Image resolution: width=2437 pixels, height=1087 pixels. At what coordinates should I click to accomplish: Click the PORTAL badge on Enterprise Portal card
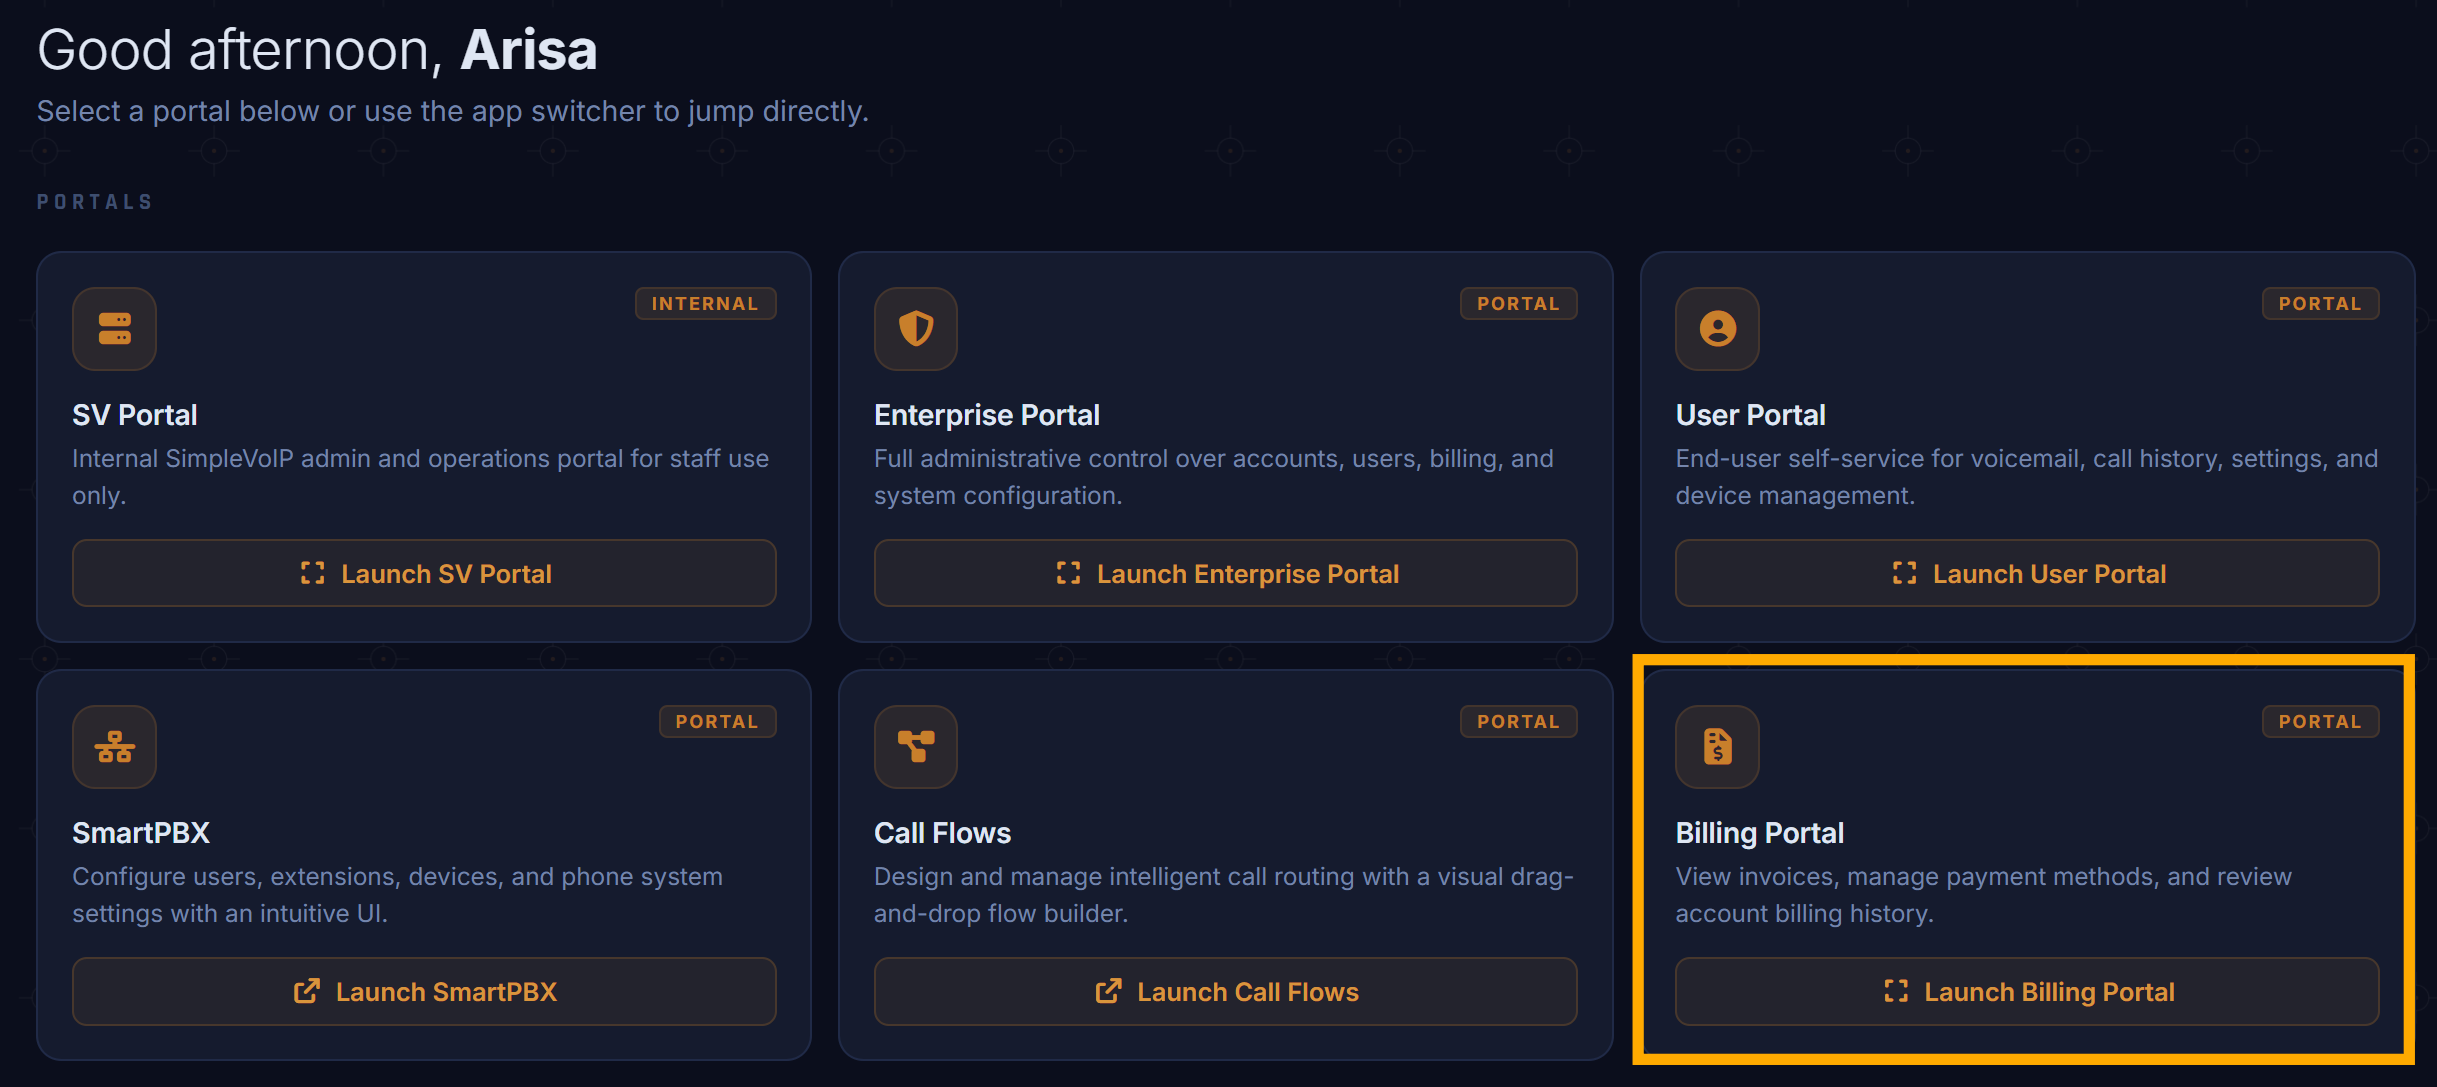pyautogui.click(x=1518, y=304)
